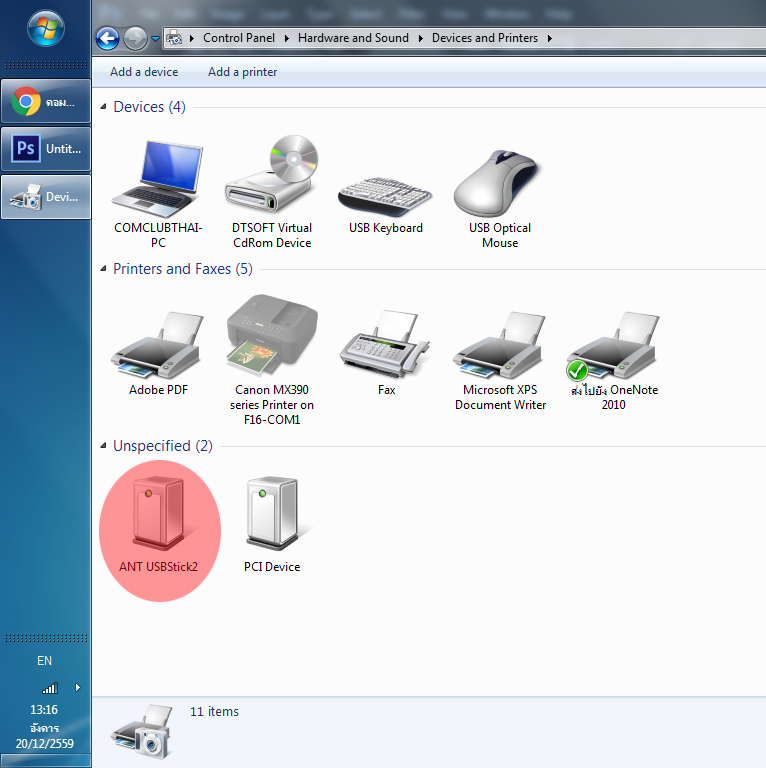Click the "Adobe PDF" label
Image resolution: width=766 pixels, height=768 pixels.
tap(158, 390)
